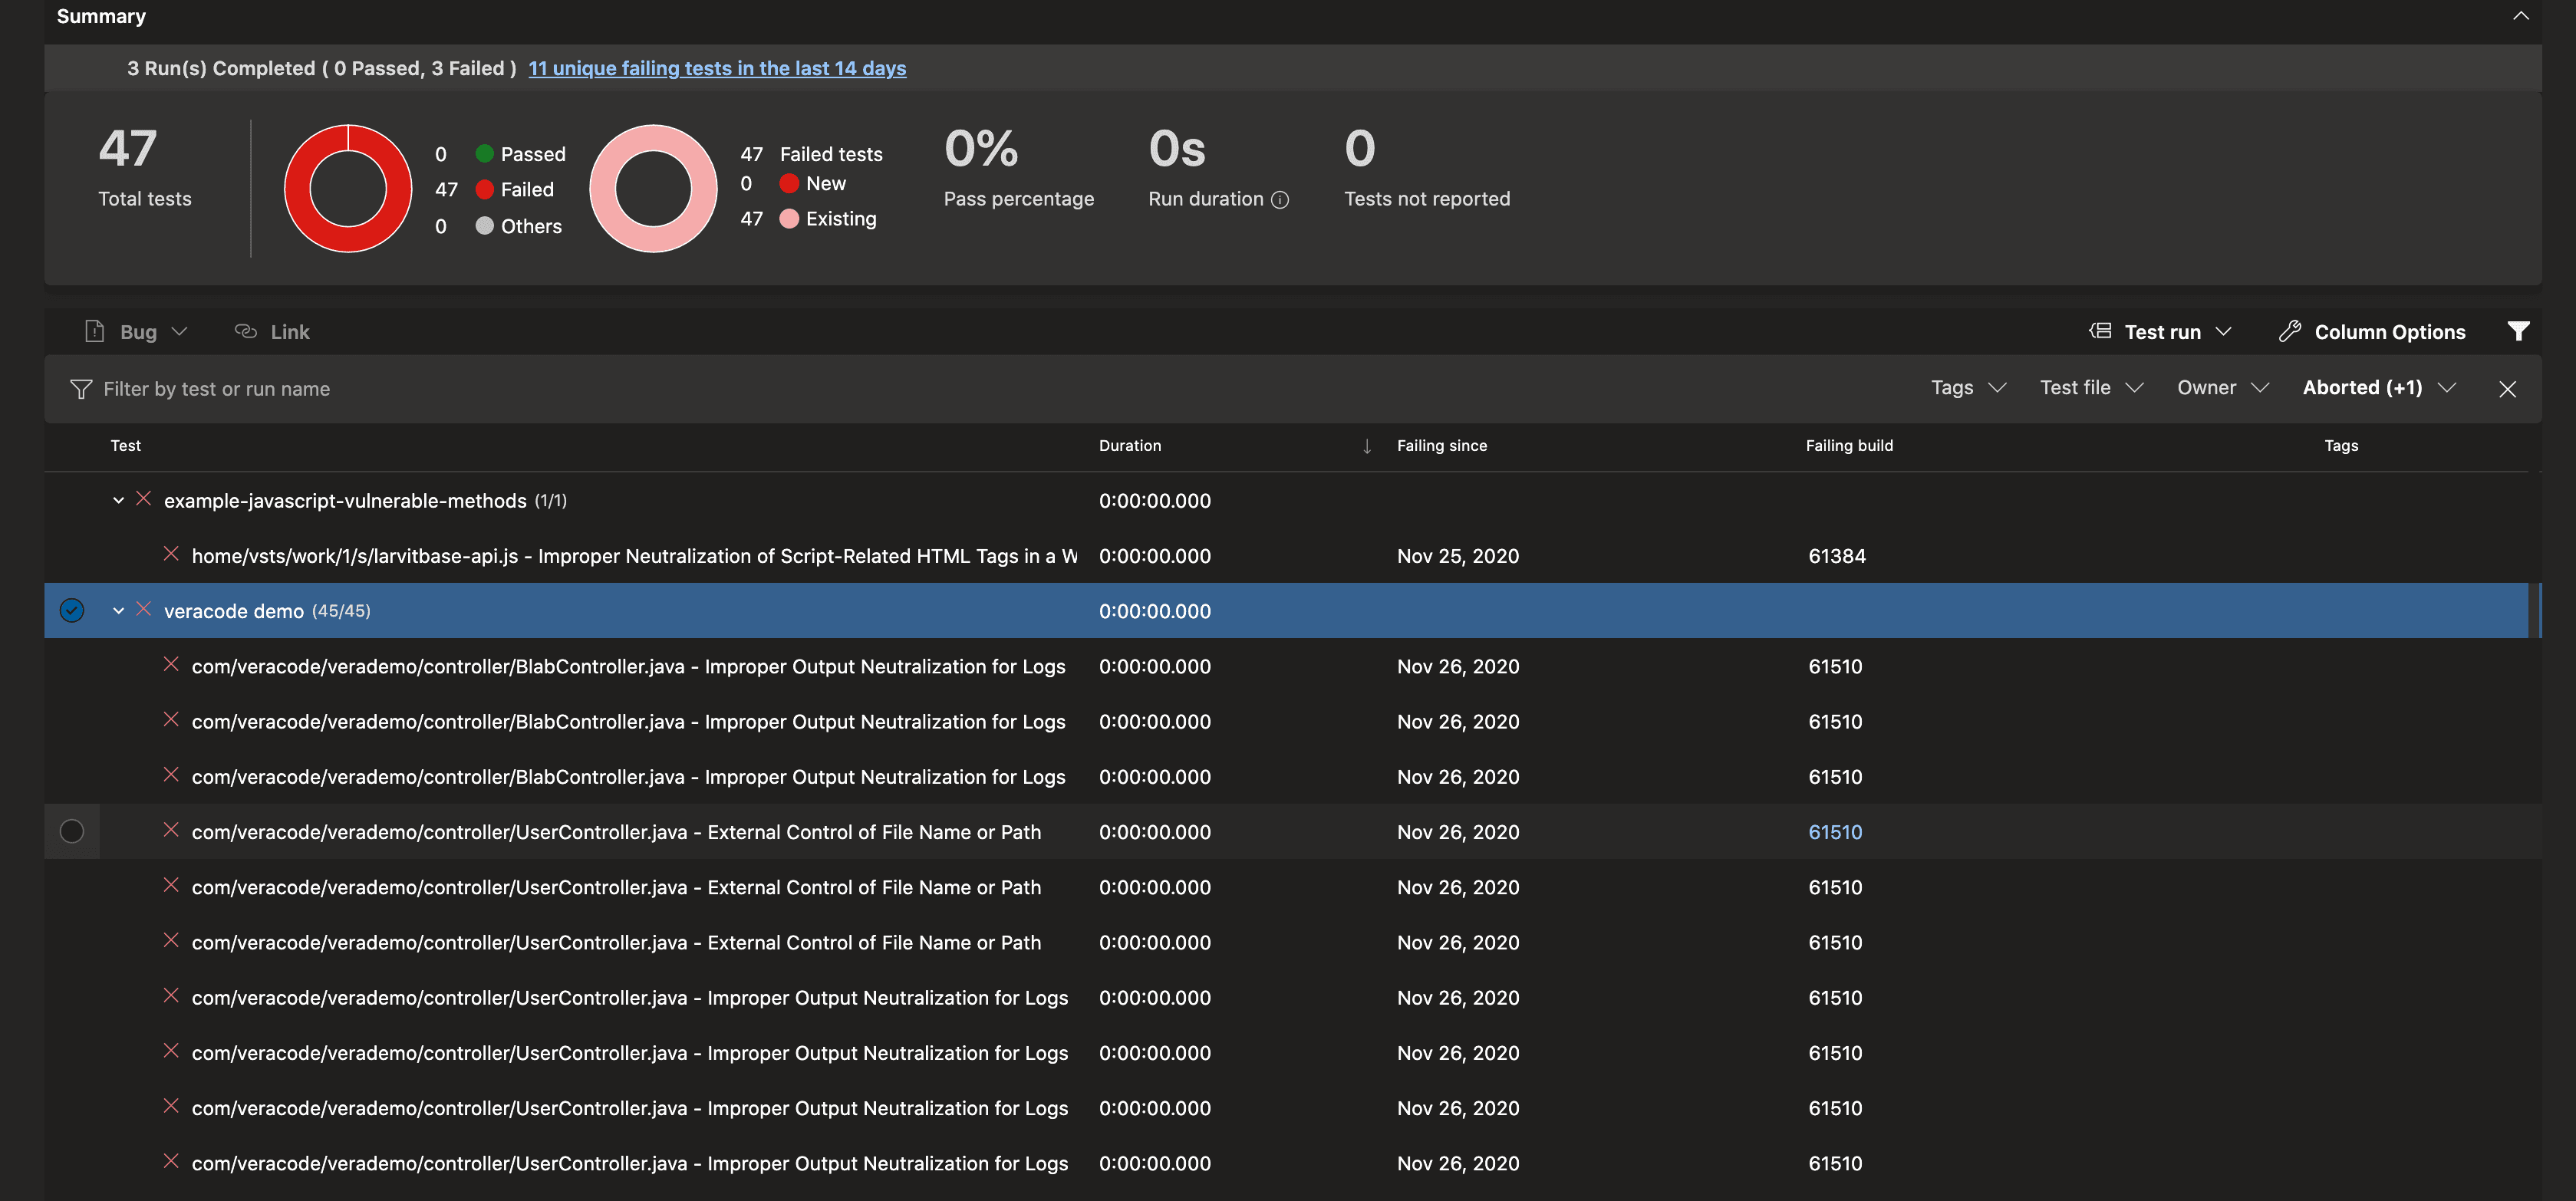Uncheck the selected veracode demo row

(71, 610)
